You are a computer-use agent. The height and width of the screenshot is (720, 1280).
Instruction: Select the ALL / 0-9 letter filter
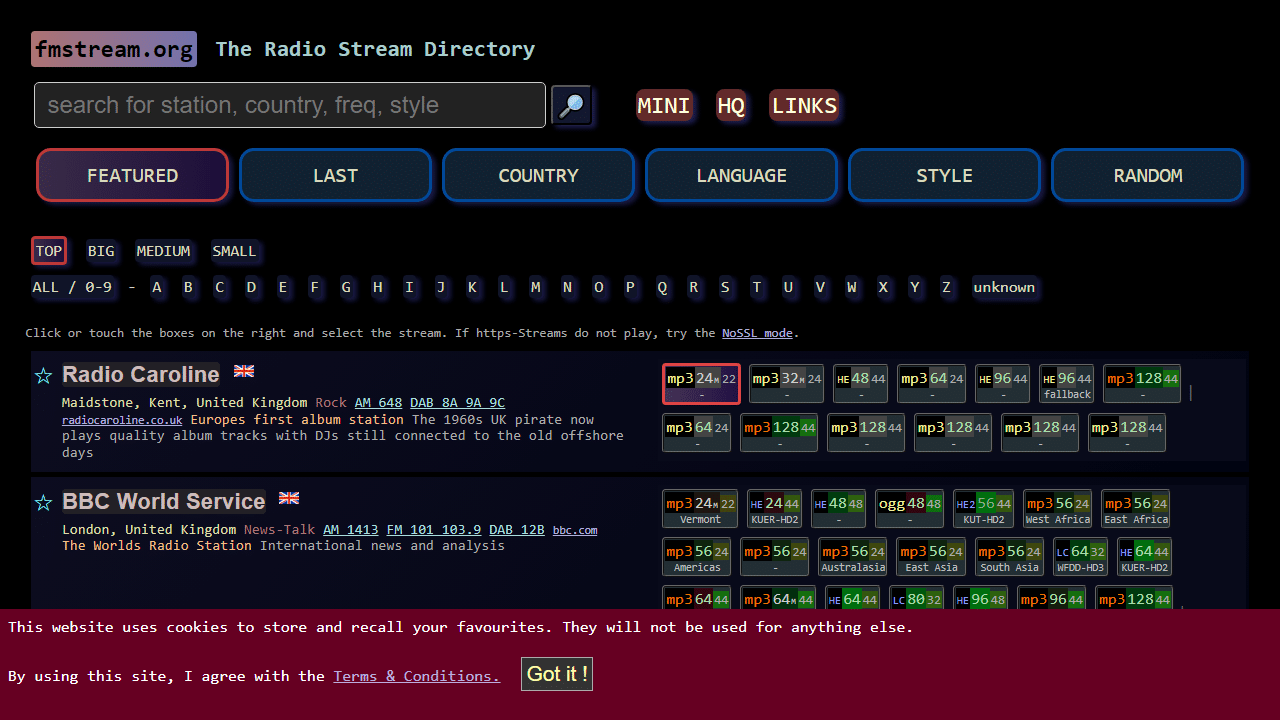click(x=72, y=287)
